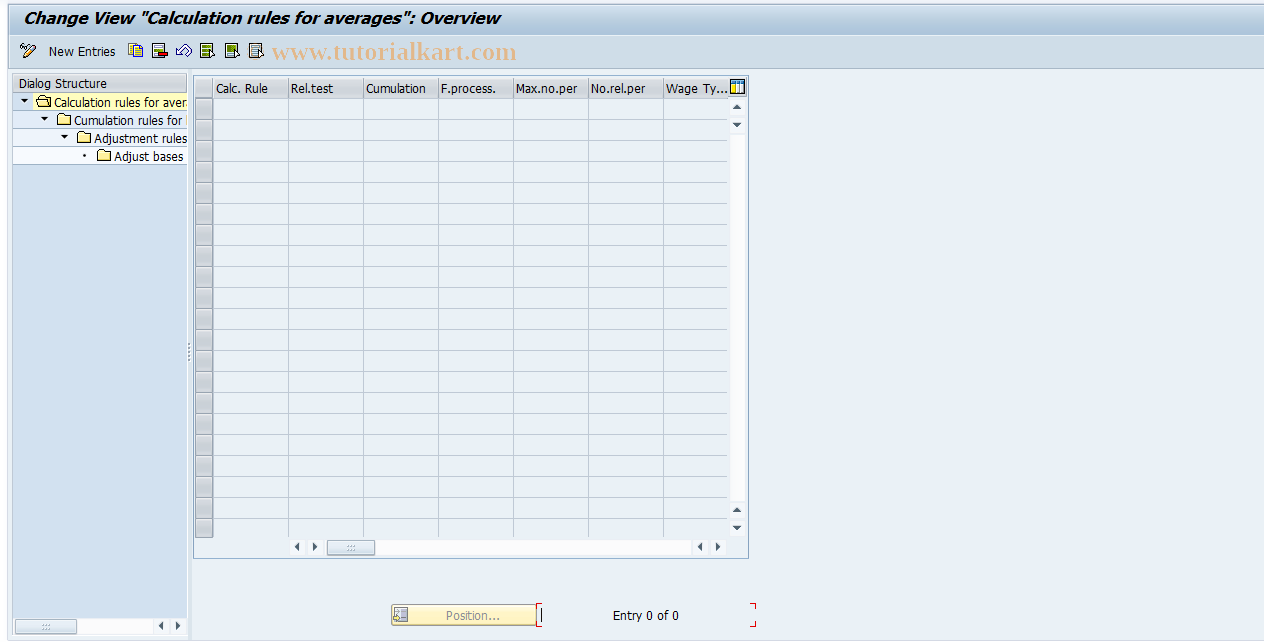Screen dimensions: 1264x642
Task: Click Dialog Structure scroll left arrow
Action: [160, 626]
